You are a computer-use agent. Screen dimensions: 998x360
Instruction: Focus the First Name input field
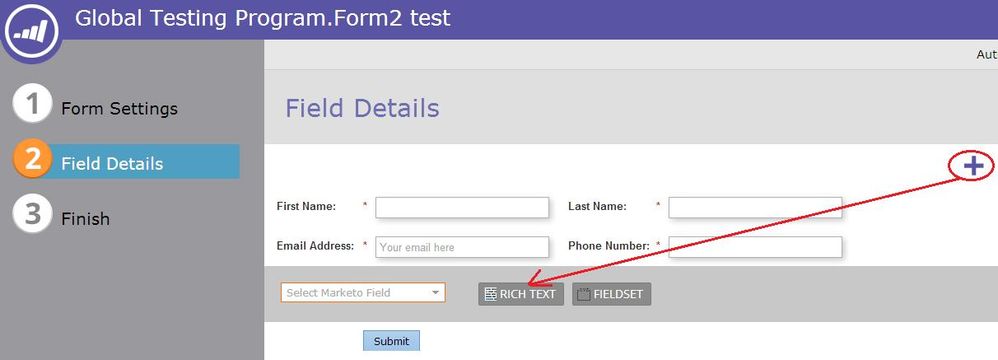point(462,207)
